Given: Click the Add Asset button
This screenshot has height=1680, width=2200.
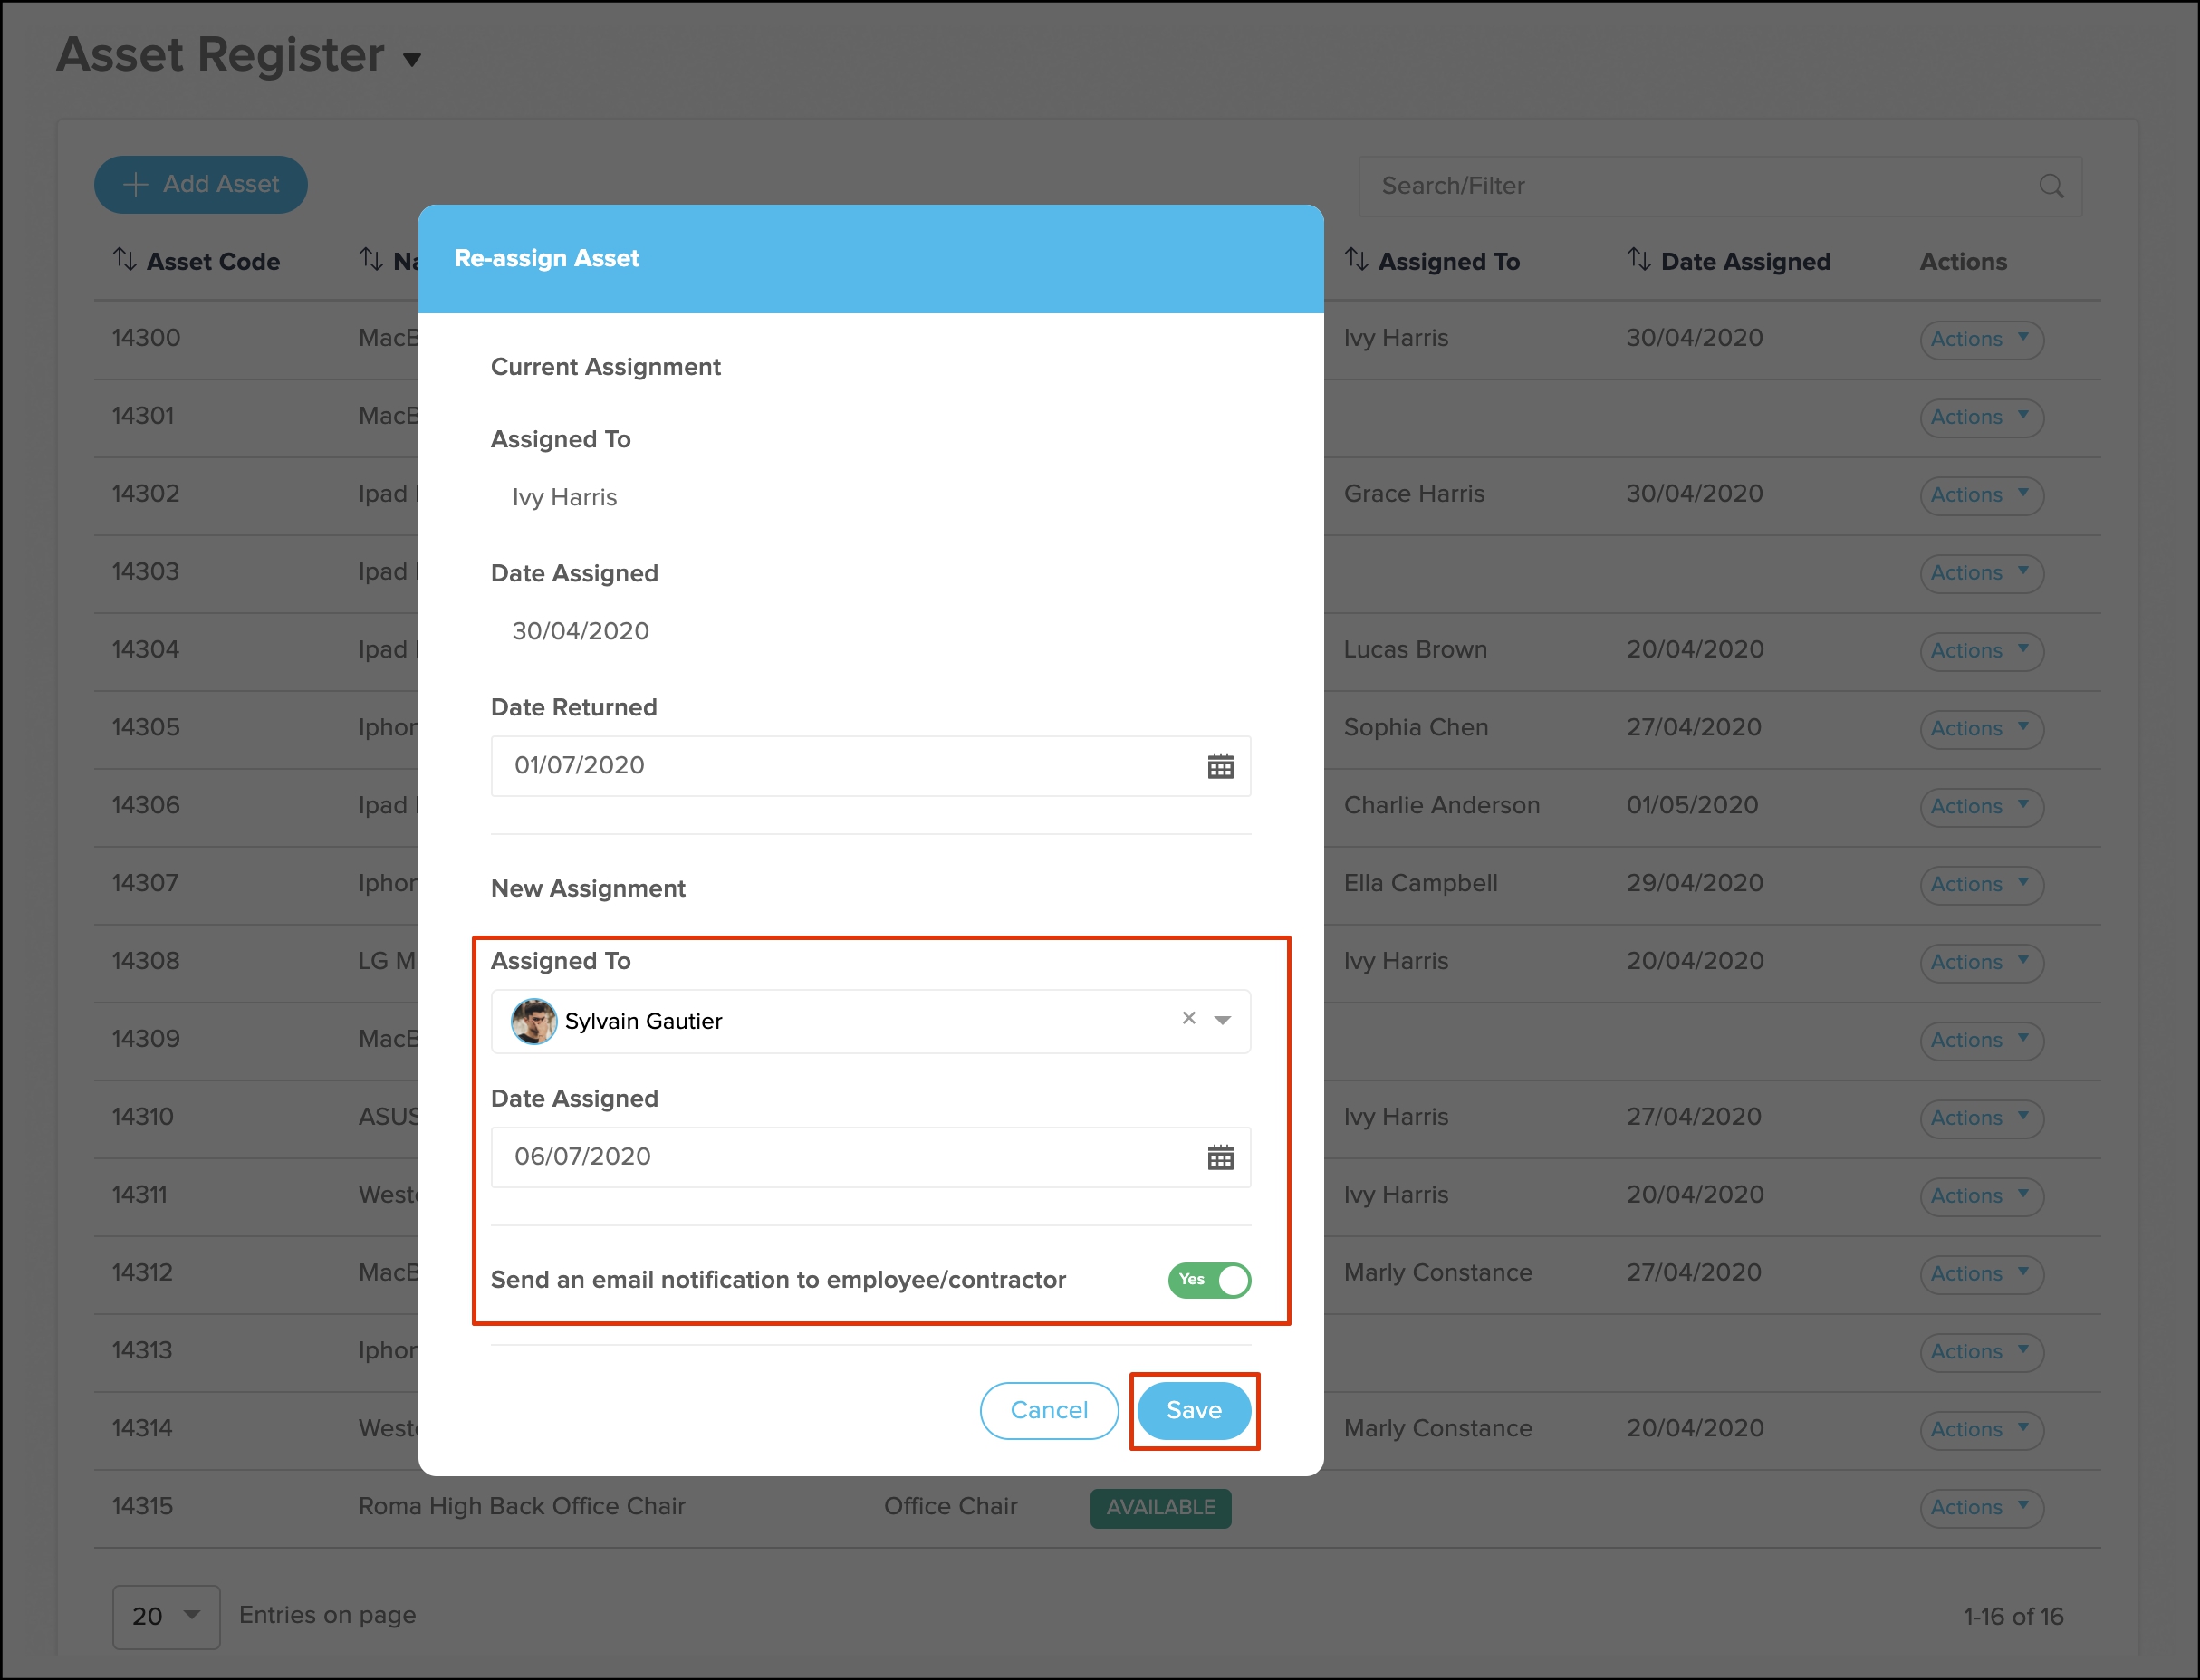Looking at the screenshot, I should (201, 184).
